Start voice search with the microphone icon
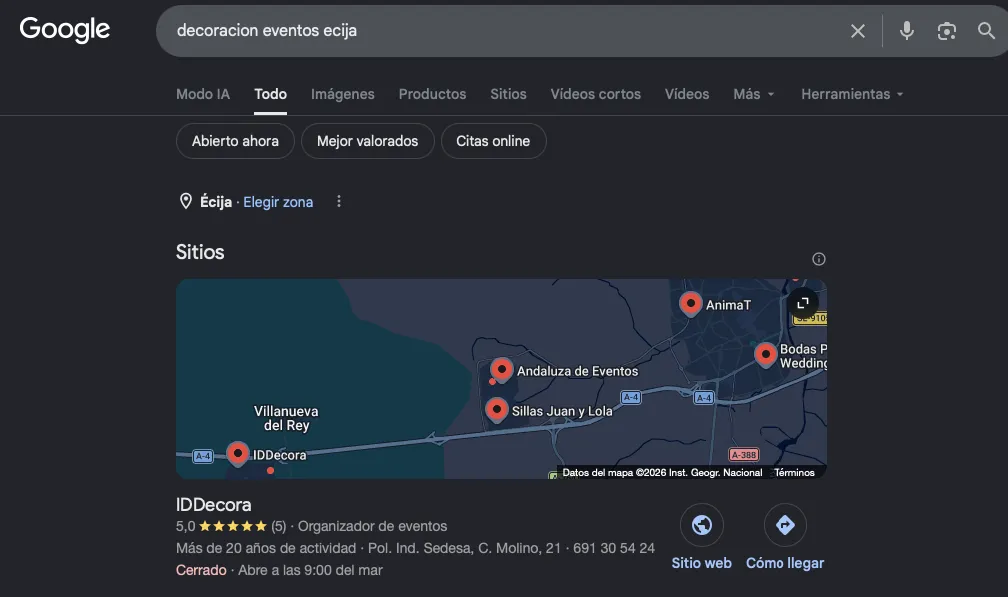 coord(906,30)
